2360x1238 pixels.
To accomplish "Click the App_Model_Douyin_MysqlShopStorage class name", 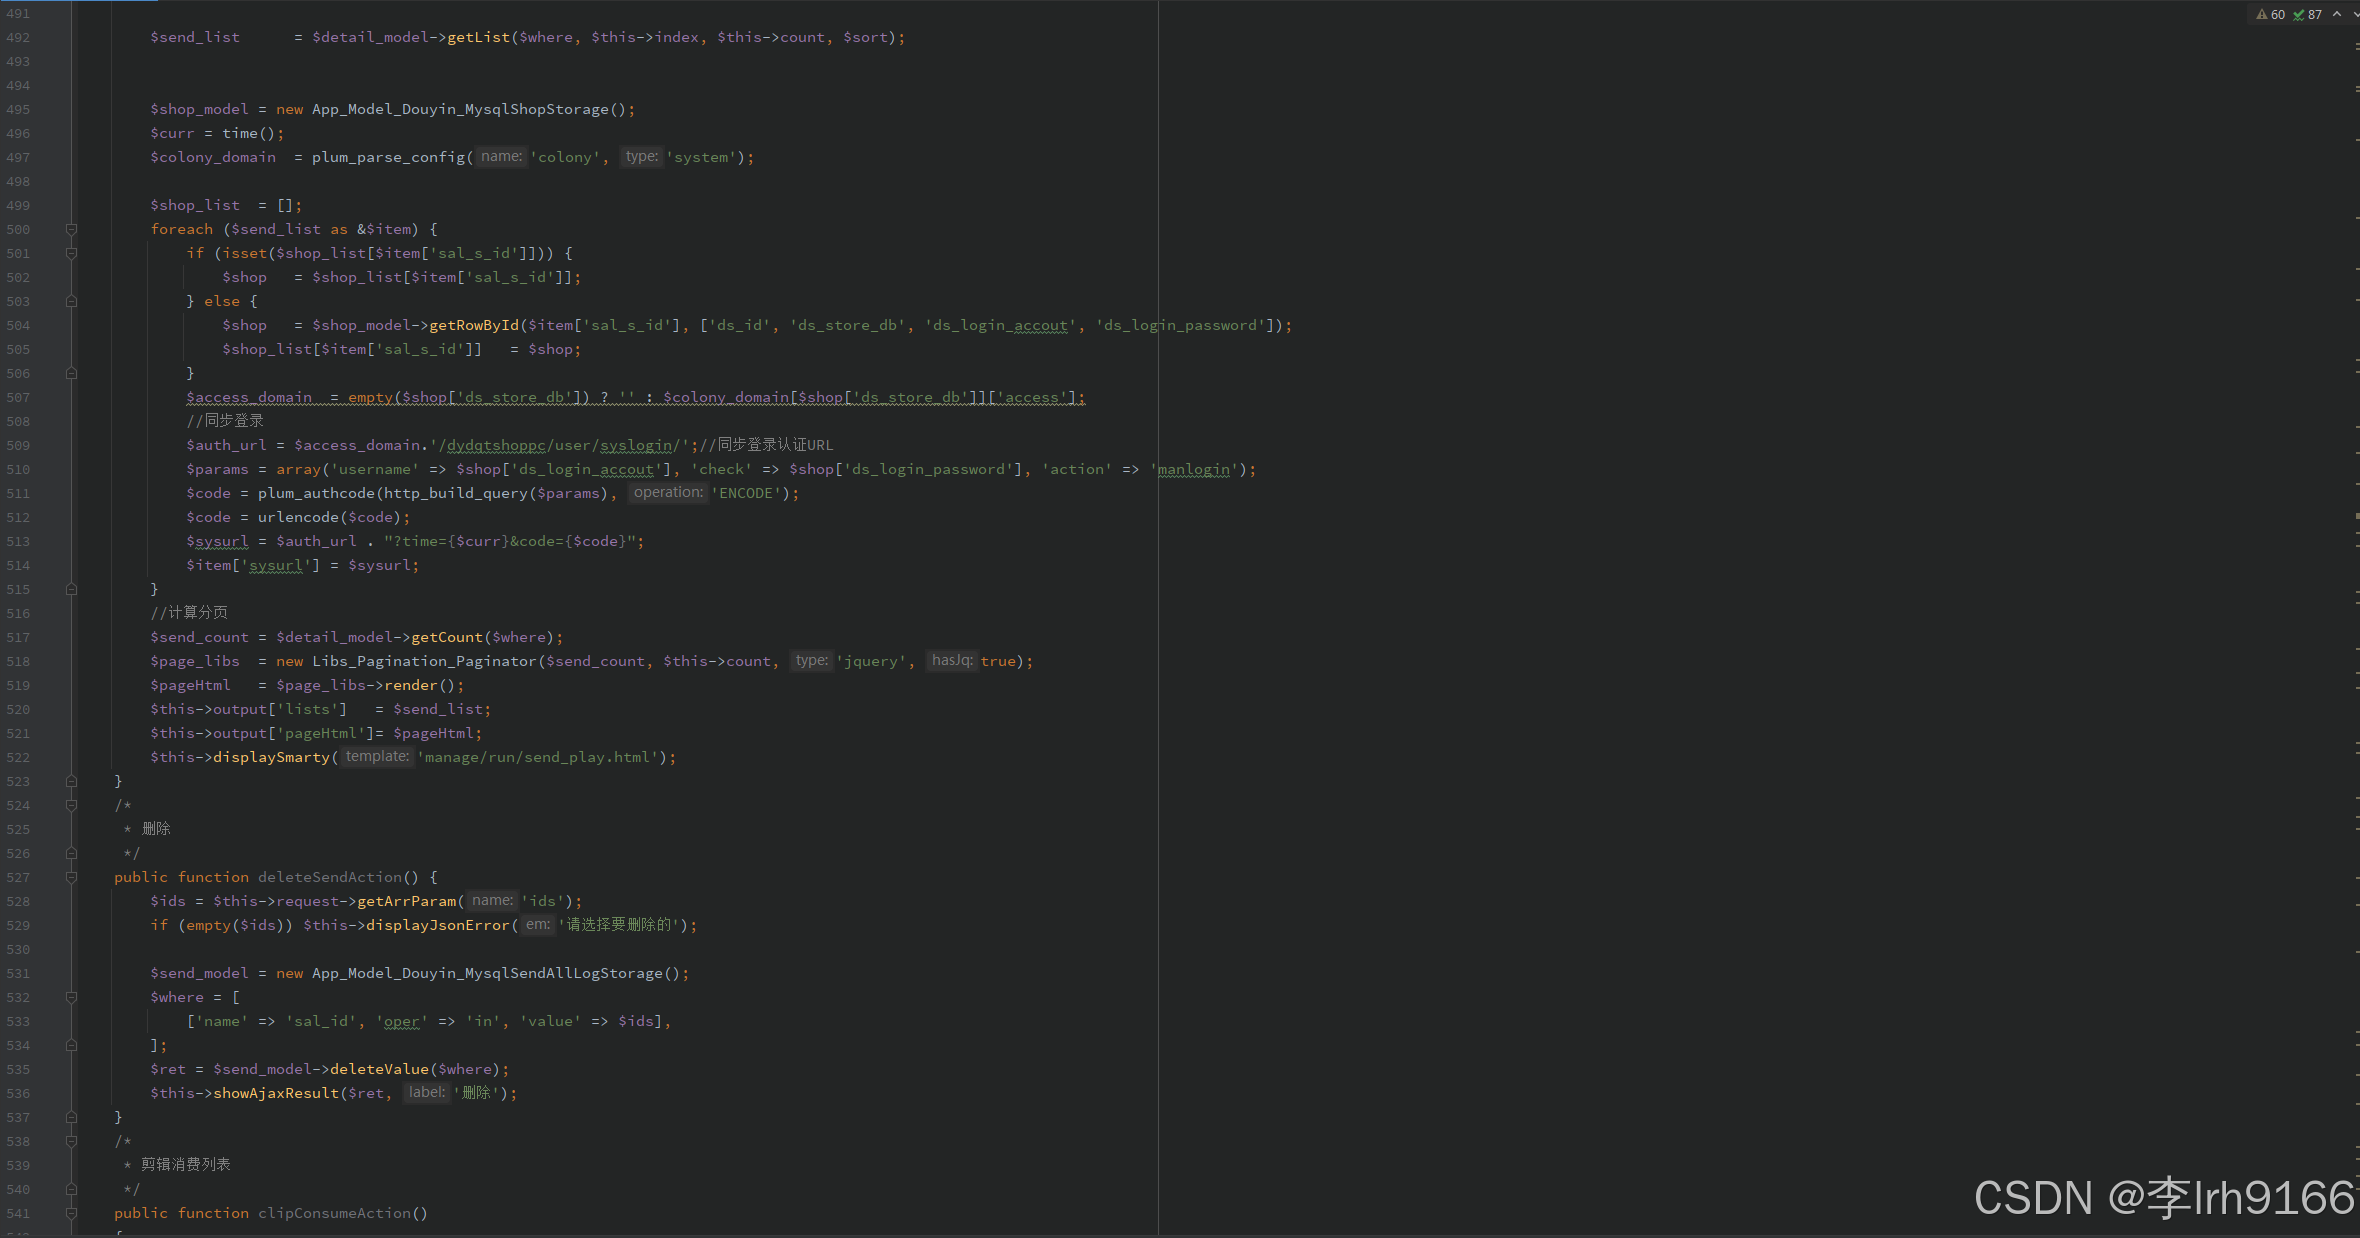I will coord(460,109).
